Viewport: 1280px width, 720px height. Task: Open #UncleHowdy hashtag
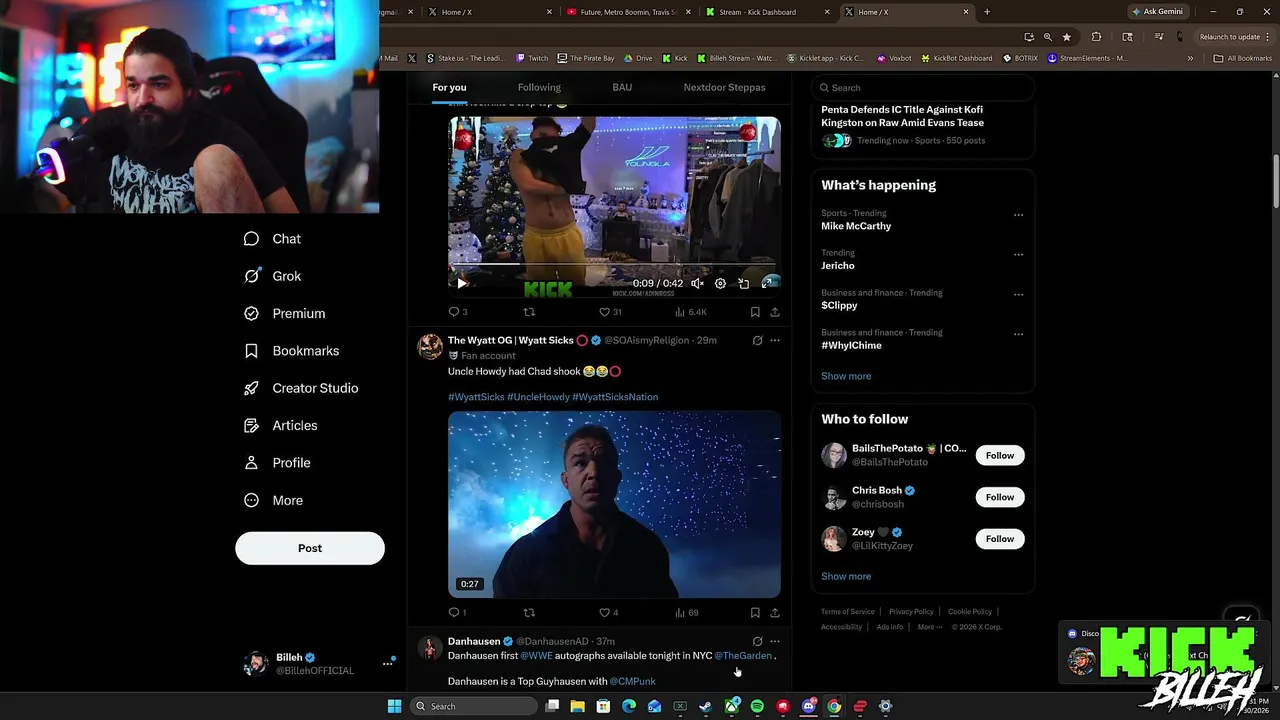click(538, 397)
